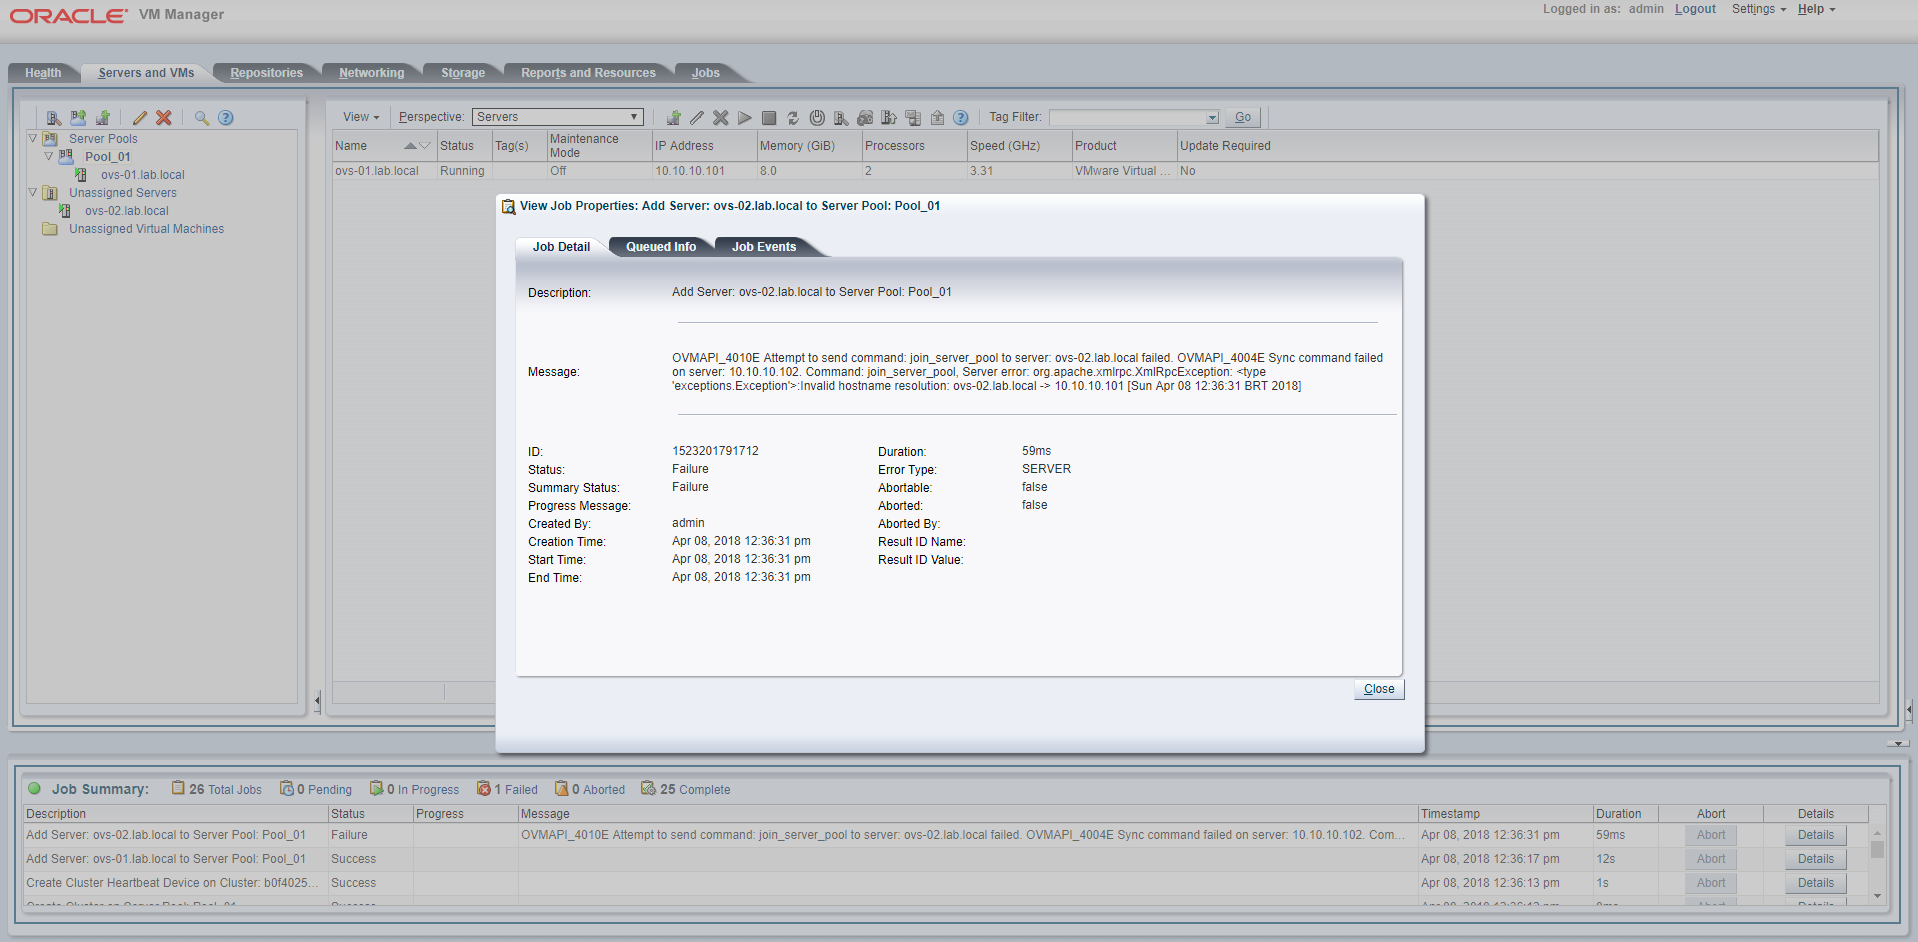Open the Repositories tab
Screen dimensions: 1918x942
tap(266, 73)
